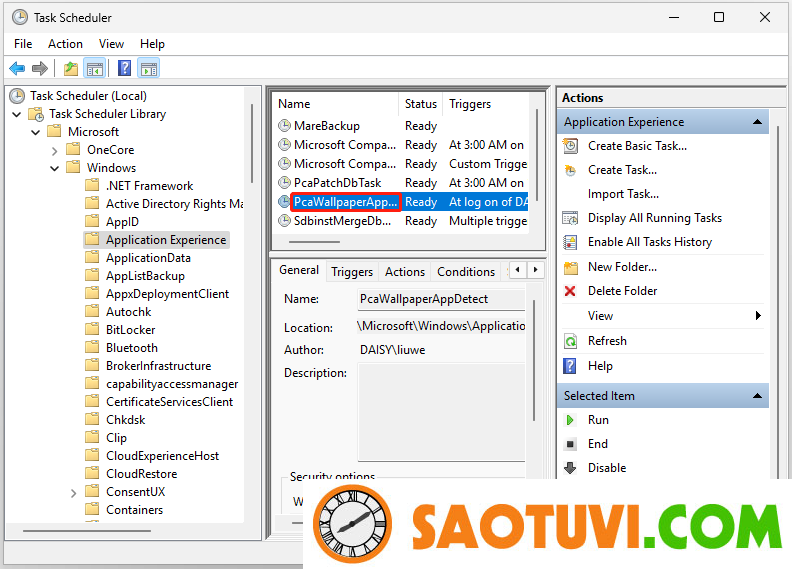Click the tree pane horizontal scrollbar
Image resolution: width=792 pixels, height=569 pixels.
coord(87,531)
